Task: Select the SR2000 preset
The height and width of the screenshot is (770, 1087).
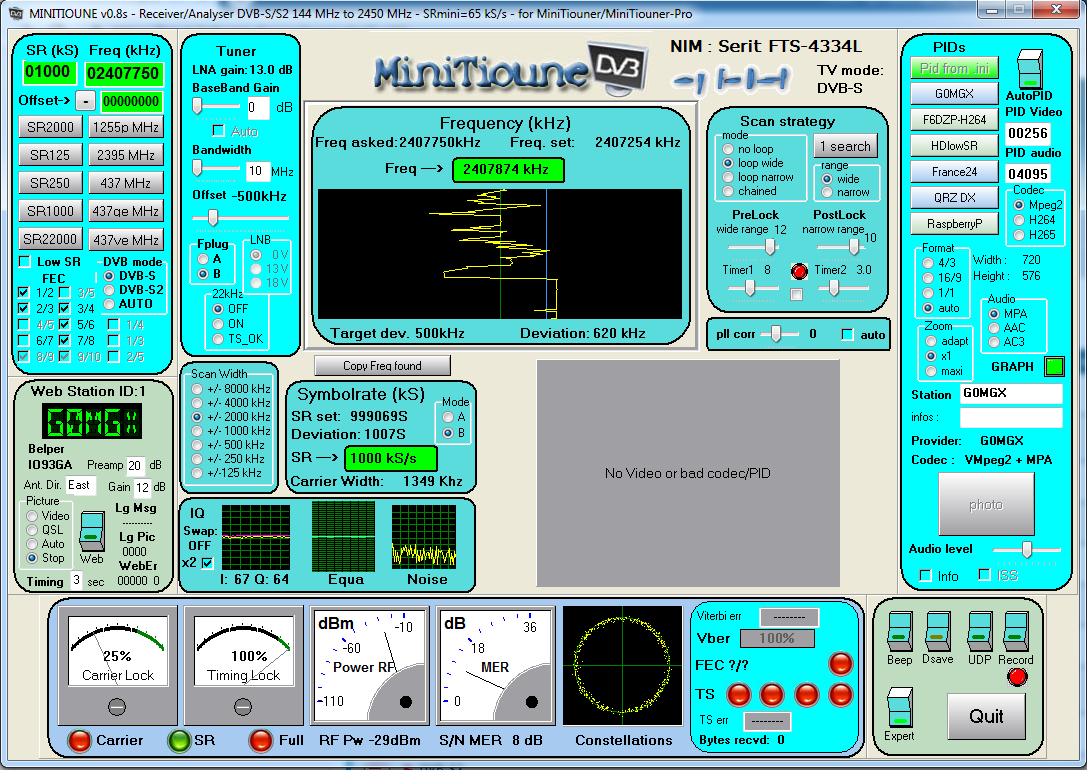Action: click(50, 127)
